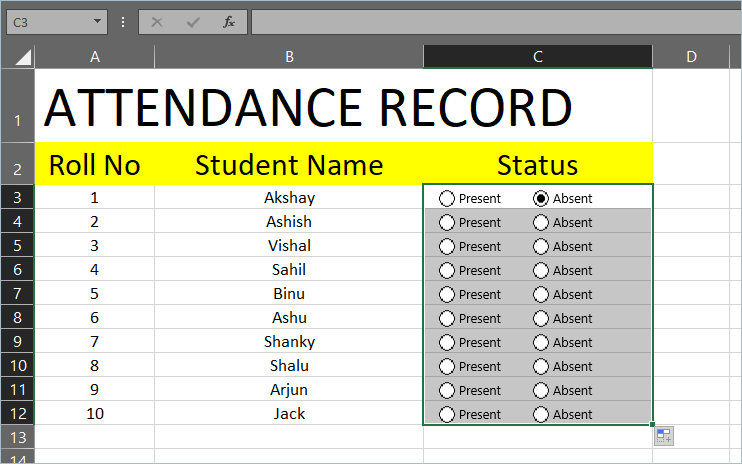Click inside the formula bar input
Image resolution: width=742 pixels, height=464 pixels.
490,21
